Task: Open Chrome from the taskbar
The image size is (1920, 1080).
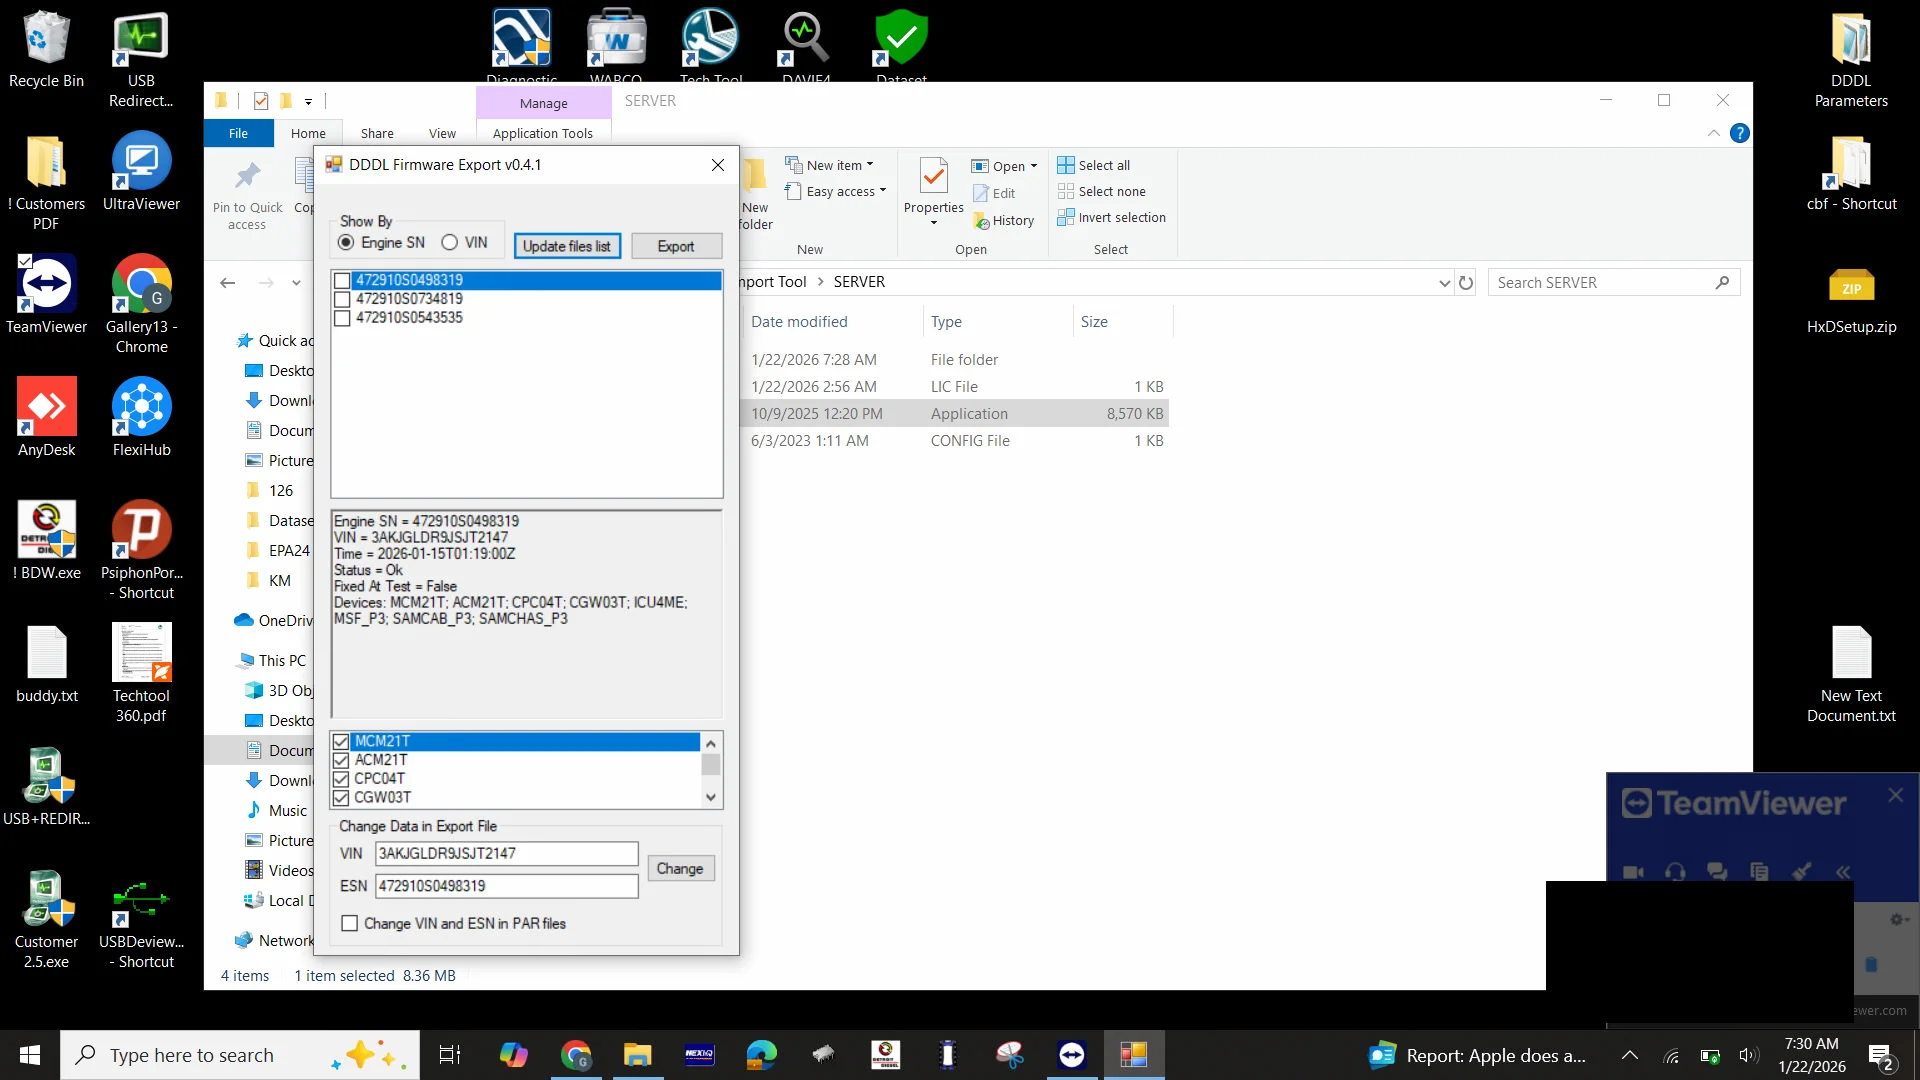Action: click(576, 1055)
